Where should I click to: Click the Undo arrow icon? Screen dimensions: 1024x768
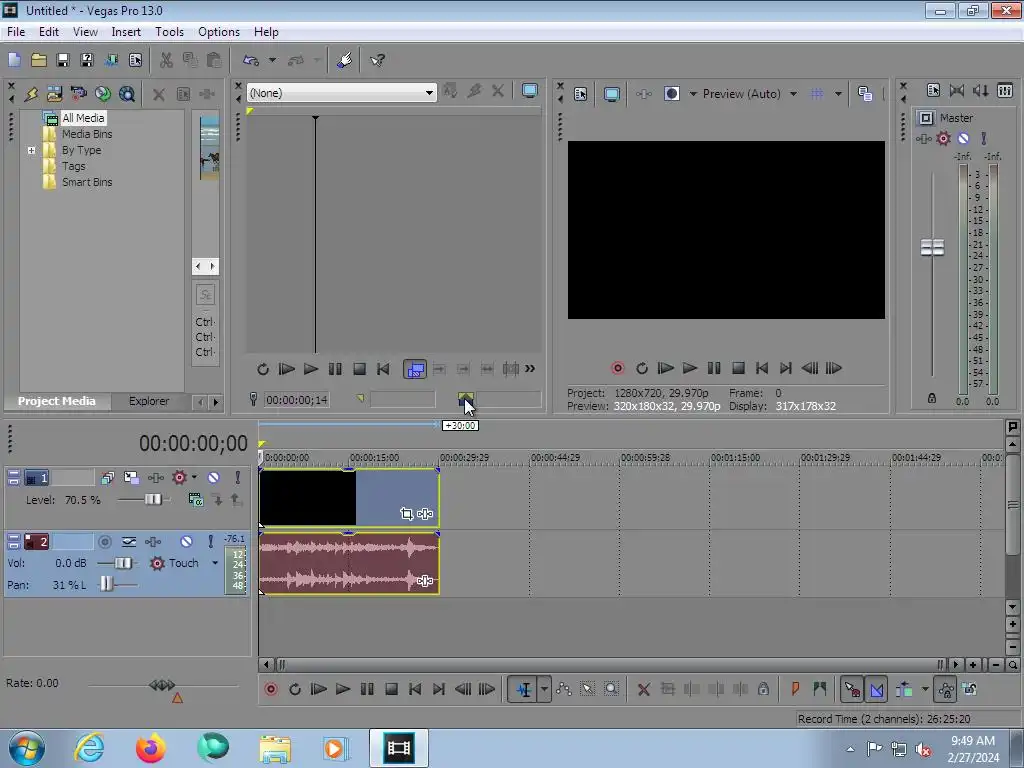251,60
